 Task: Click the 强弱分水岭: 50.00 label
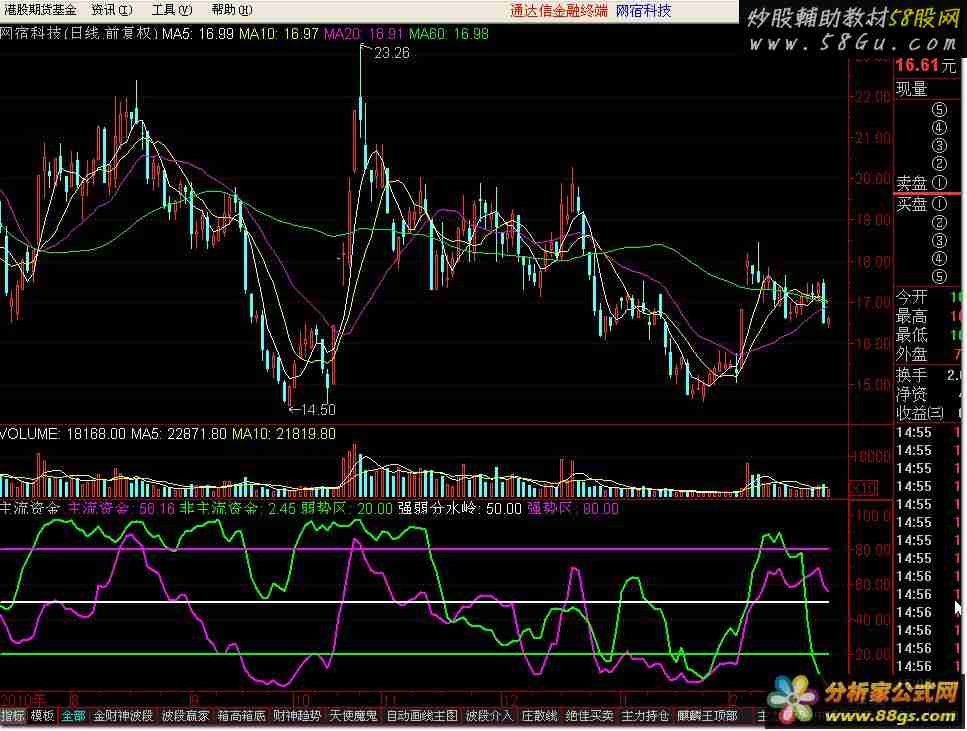tap(459, 508)
